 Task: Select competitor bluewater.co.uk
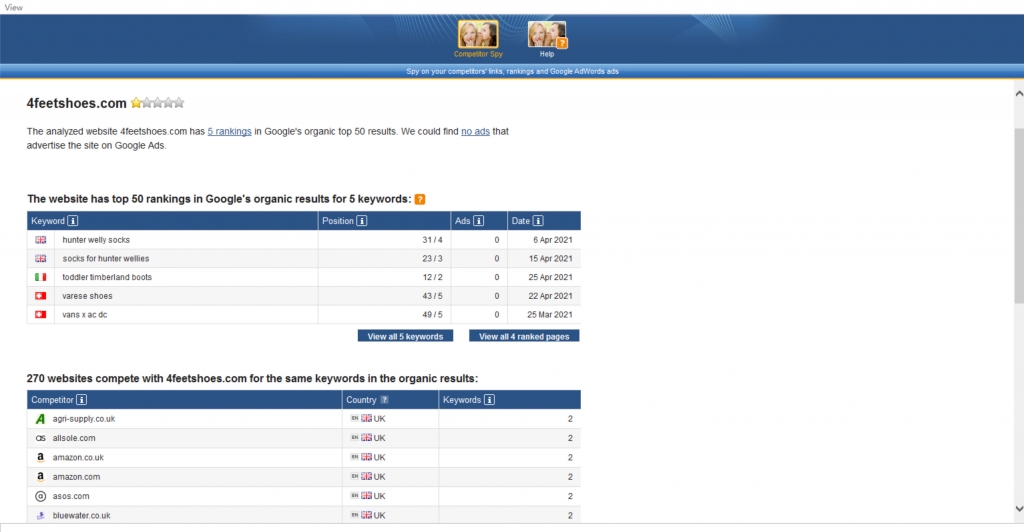pos(82,515)
